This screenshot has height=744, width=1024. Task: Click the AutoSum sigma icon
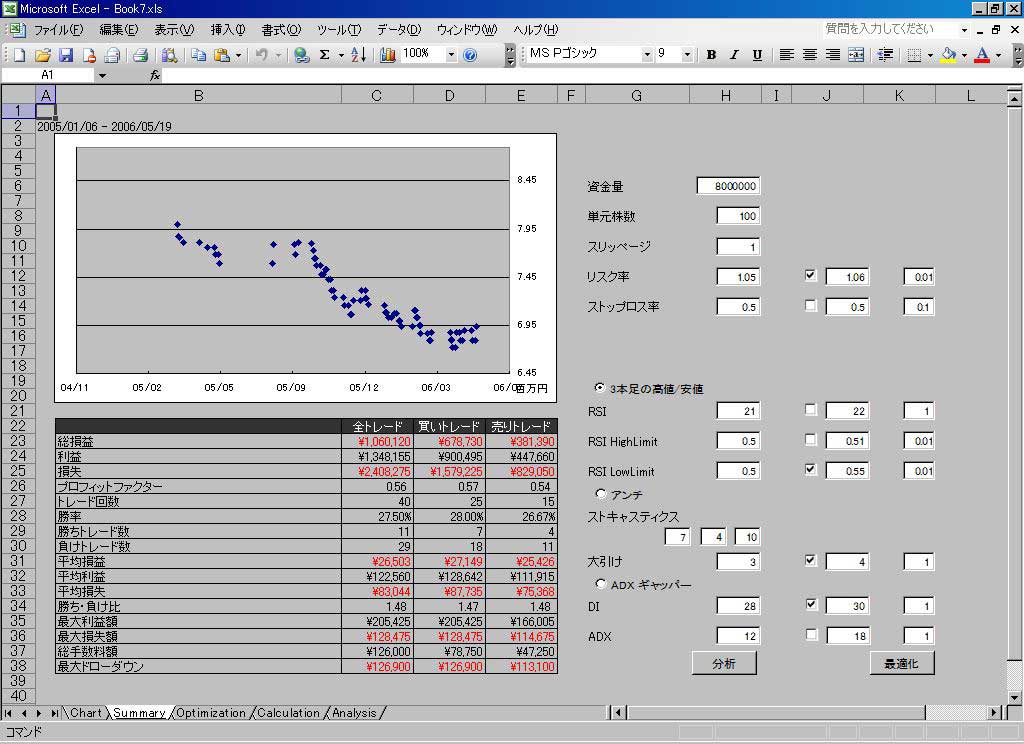(324, 55)
